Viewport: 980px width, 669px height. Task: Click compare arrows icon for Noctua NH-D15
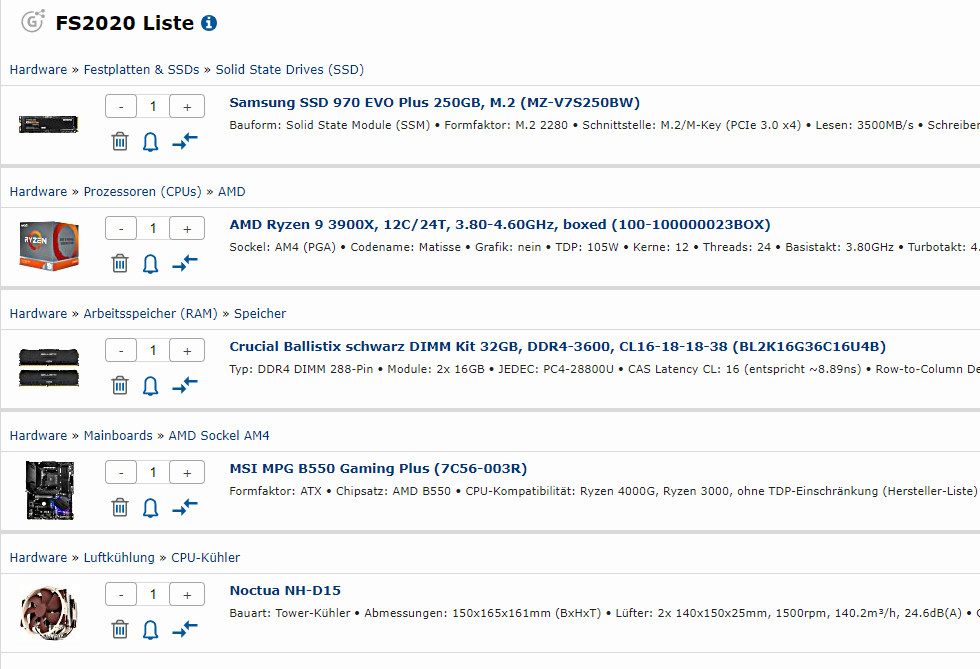coord(185,629)
